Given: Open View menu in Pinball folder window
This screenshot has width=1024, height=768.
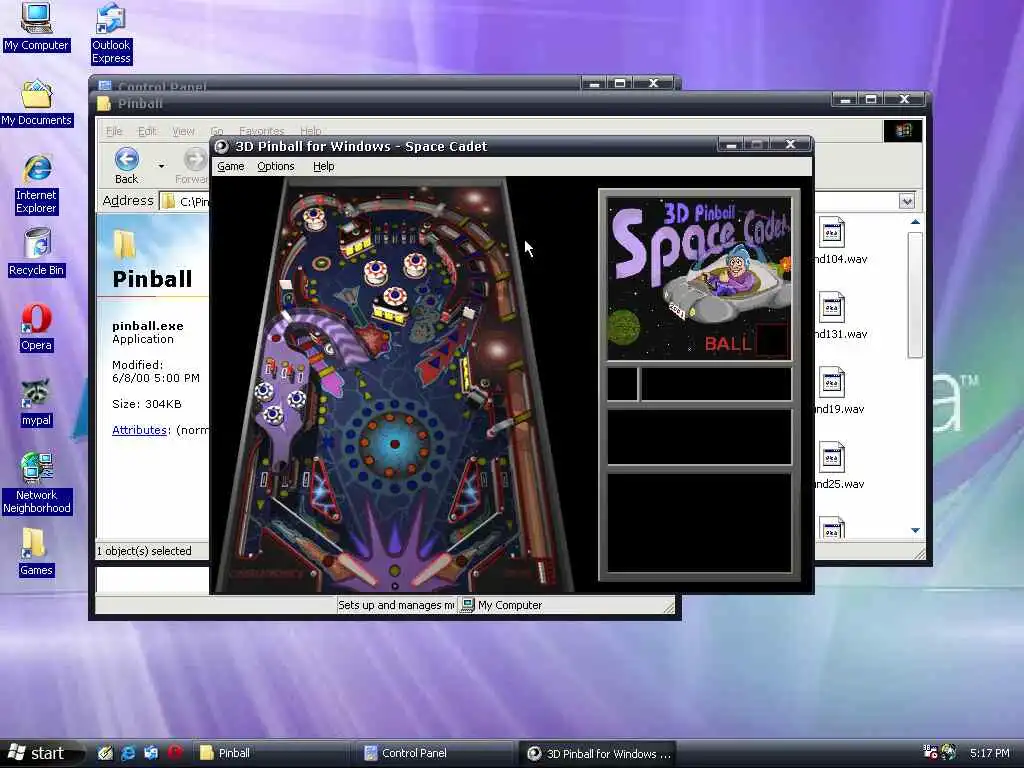Looking at the screenshot, I should [183, 131].
